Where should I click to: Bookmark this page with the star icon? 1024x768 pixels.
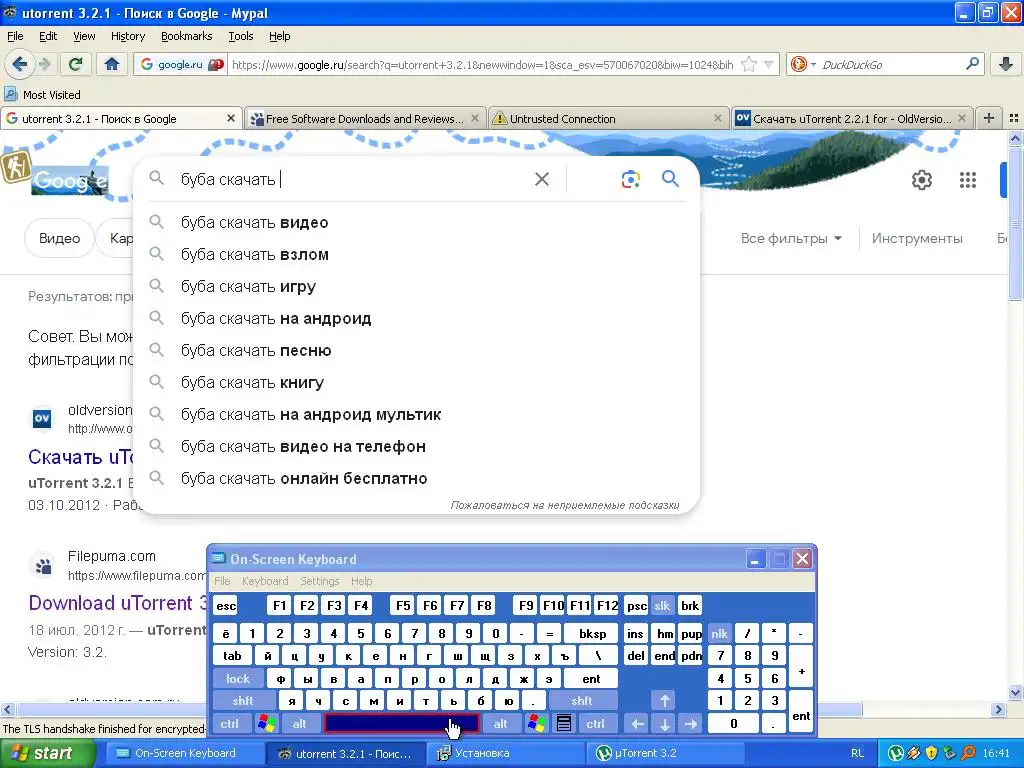click(x=749, y=64)
